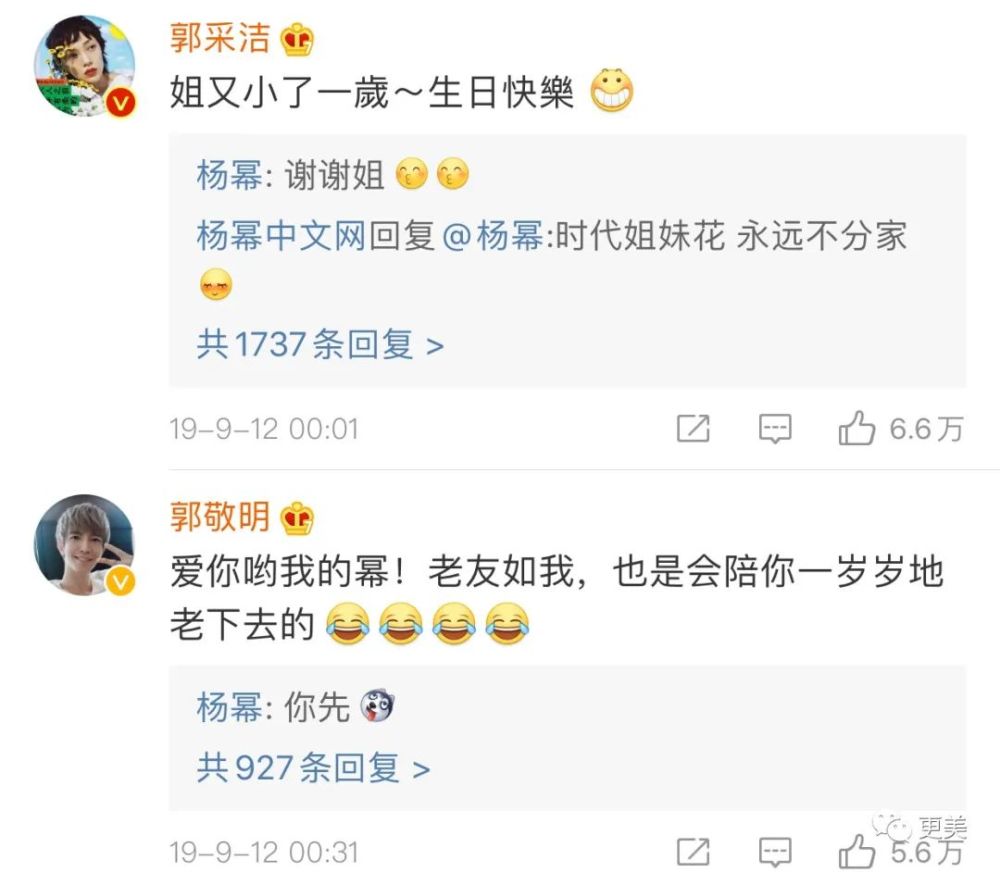Tap the @杨幂 mention in the reply

492,235
